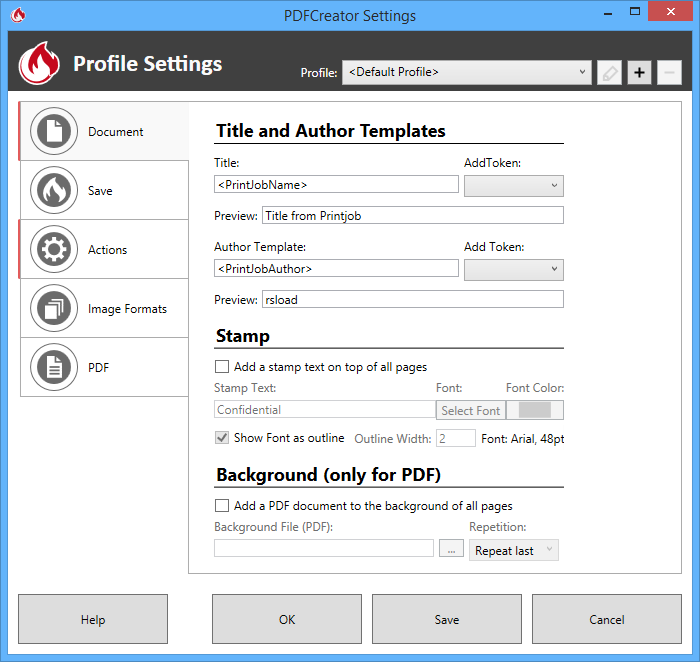Maximize the PDFCreator Settings window
The image size is (700, 662).
coord(635,12)
